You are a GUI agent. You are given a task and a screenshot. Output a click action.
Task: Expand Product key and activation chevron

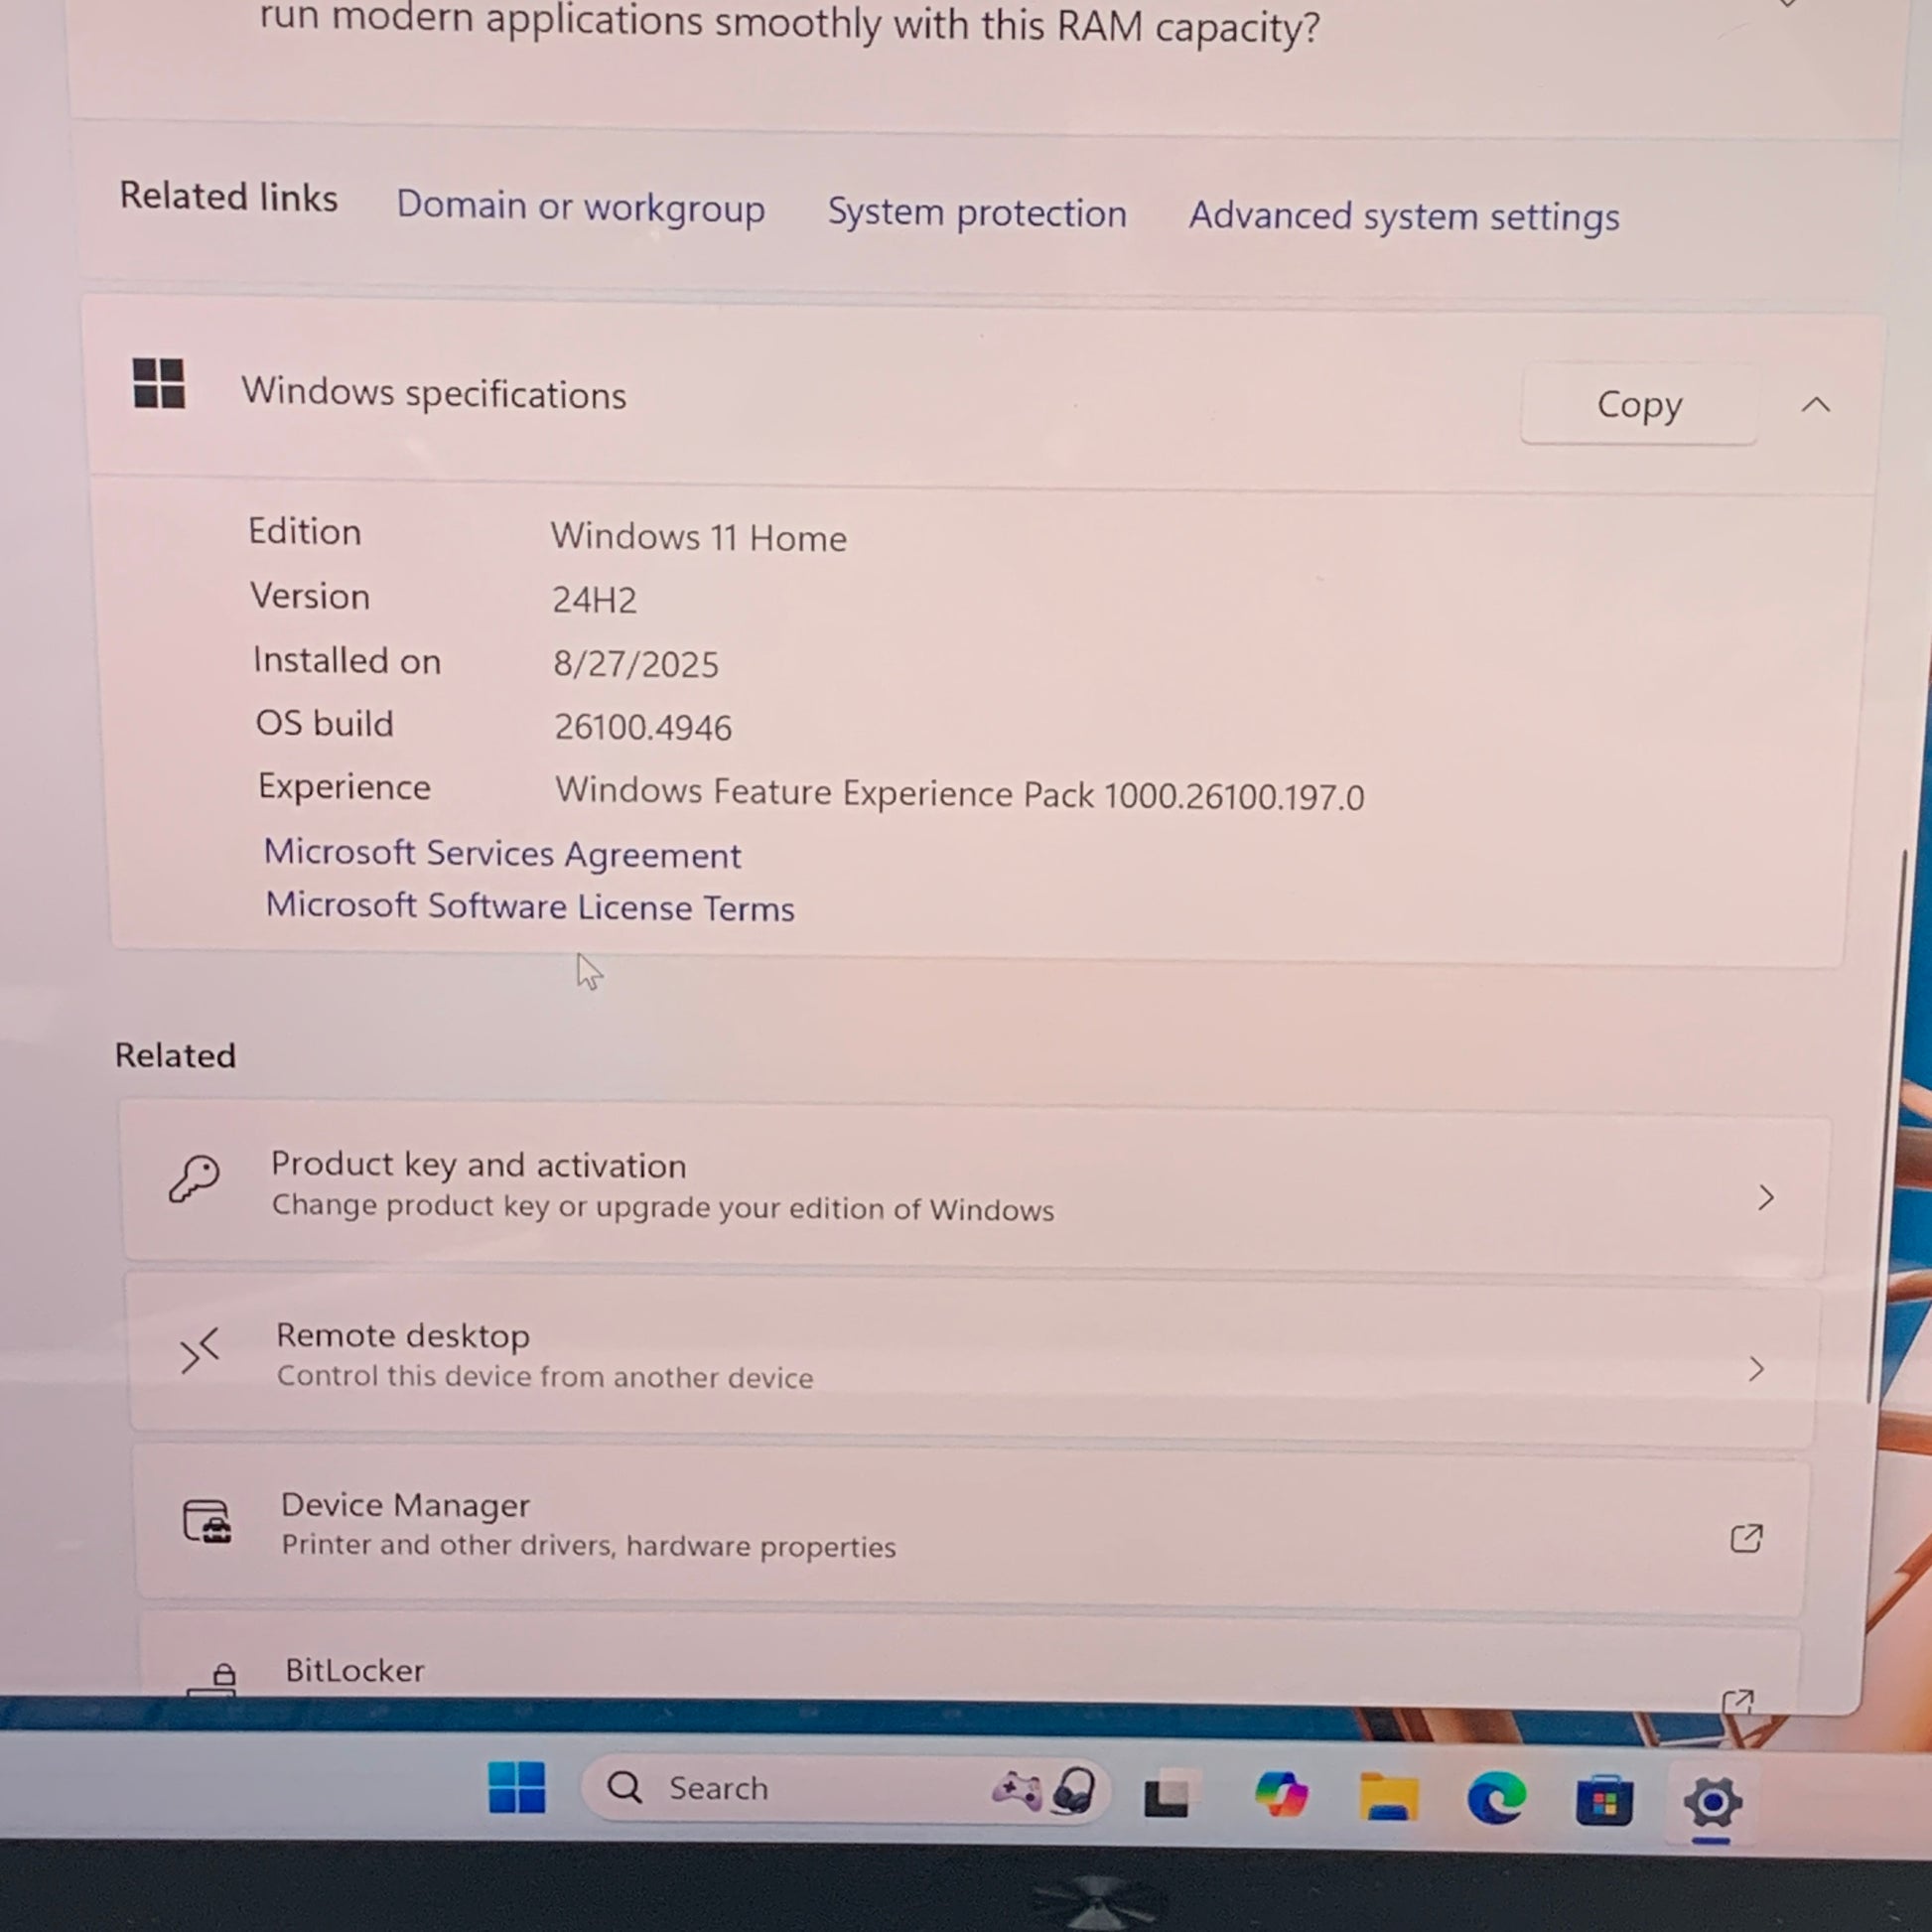(x=1766, y=1197)
